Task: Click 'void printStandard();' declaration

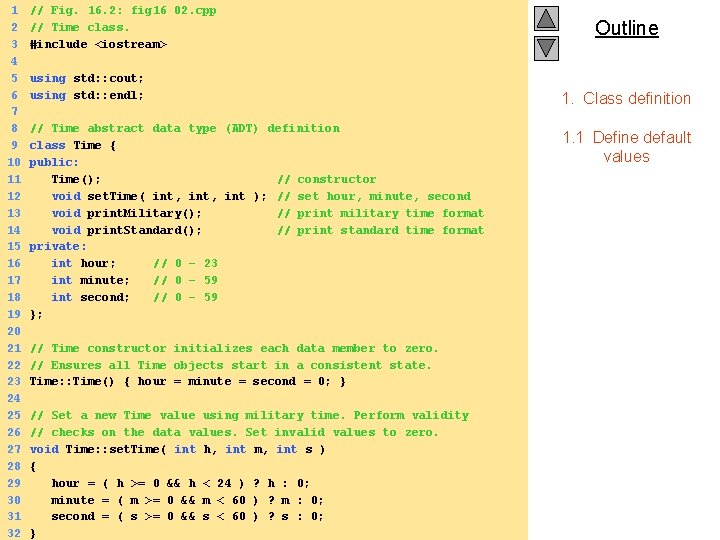Action: [x=126, y=230]
